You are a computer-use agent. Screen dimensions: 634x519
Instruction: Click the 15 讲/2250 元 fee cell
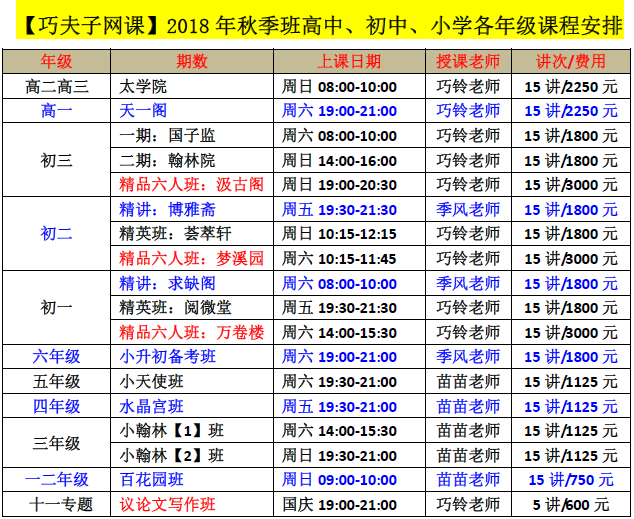click(x=570, y=87)
